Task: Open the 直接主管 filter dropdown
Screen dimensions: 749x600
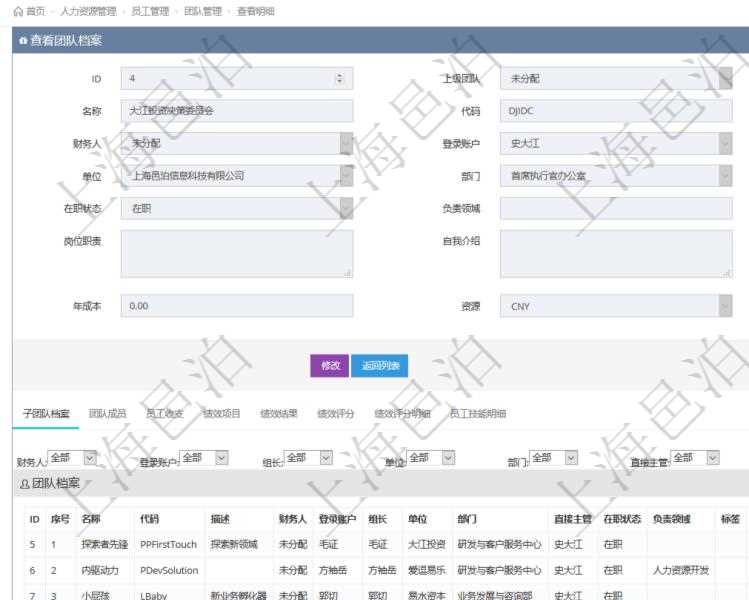Action: (x=695, y=458)
